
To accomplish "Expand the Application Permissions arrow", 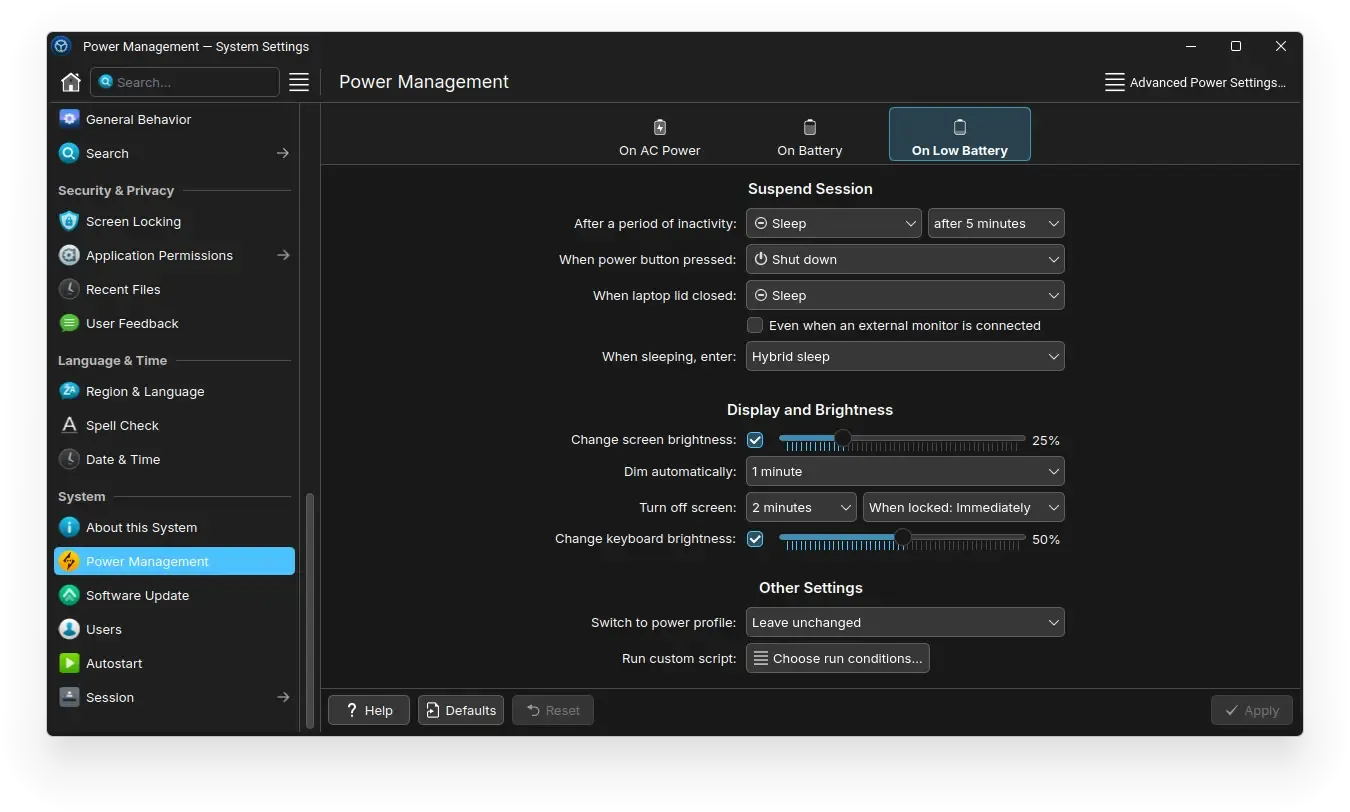I will coord(283,255).
